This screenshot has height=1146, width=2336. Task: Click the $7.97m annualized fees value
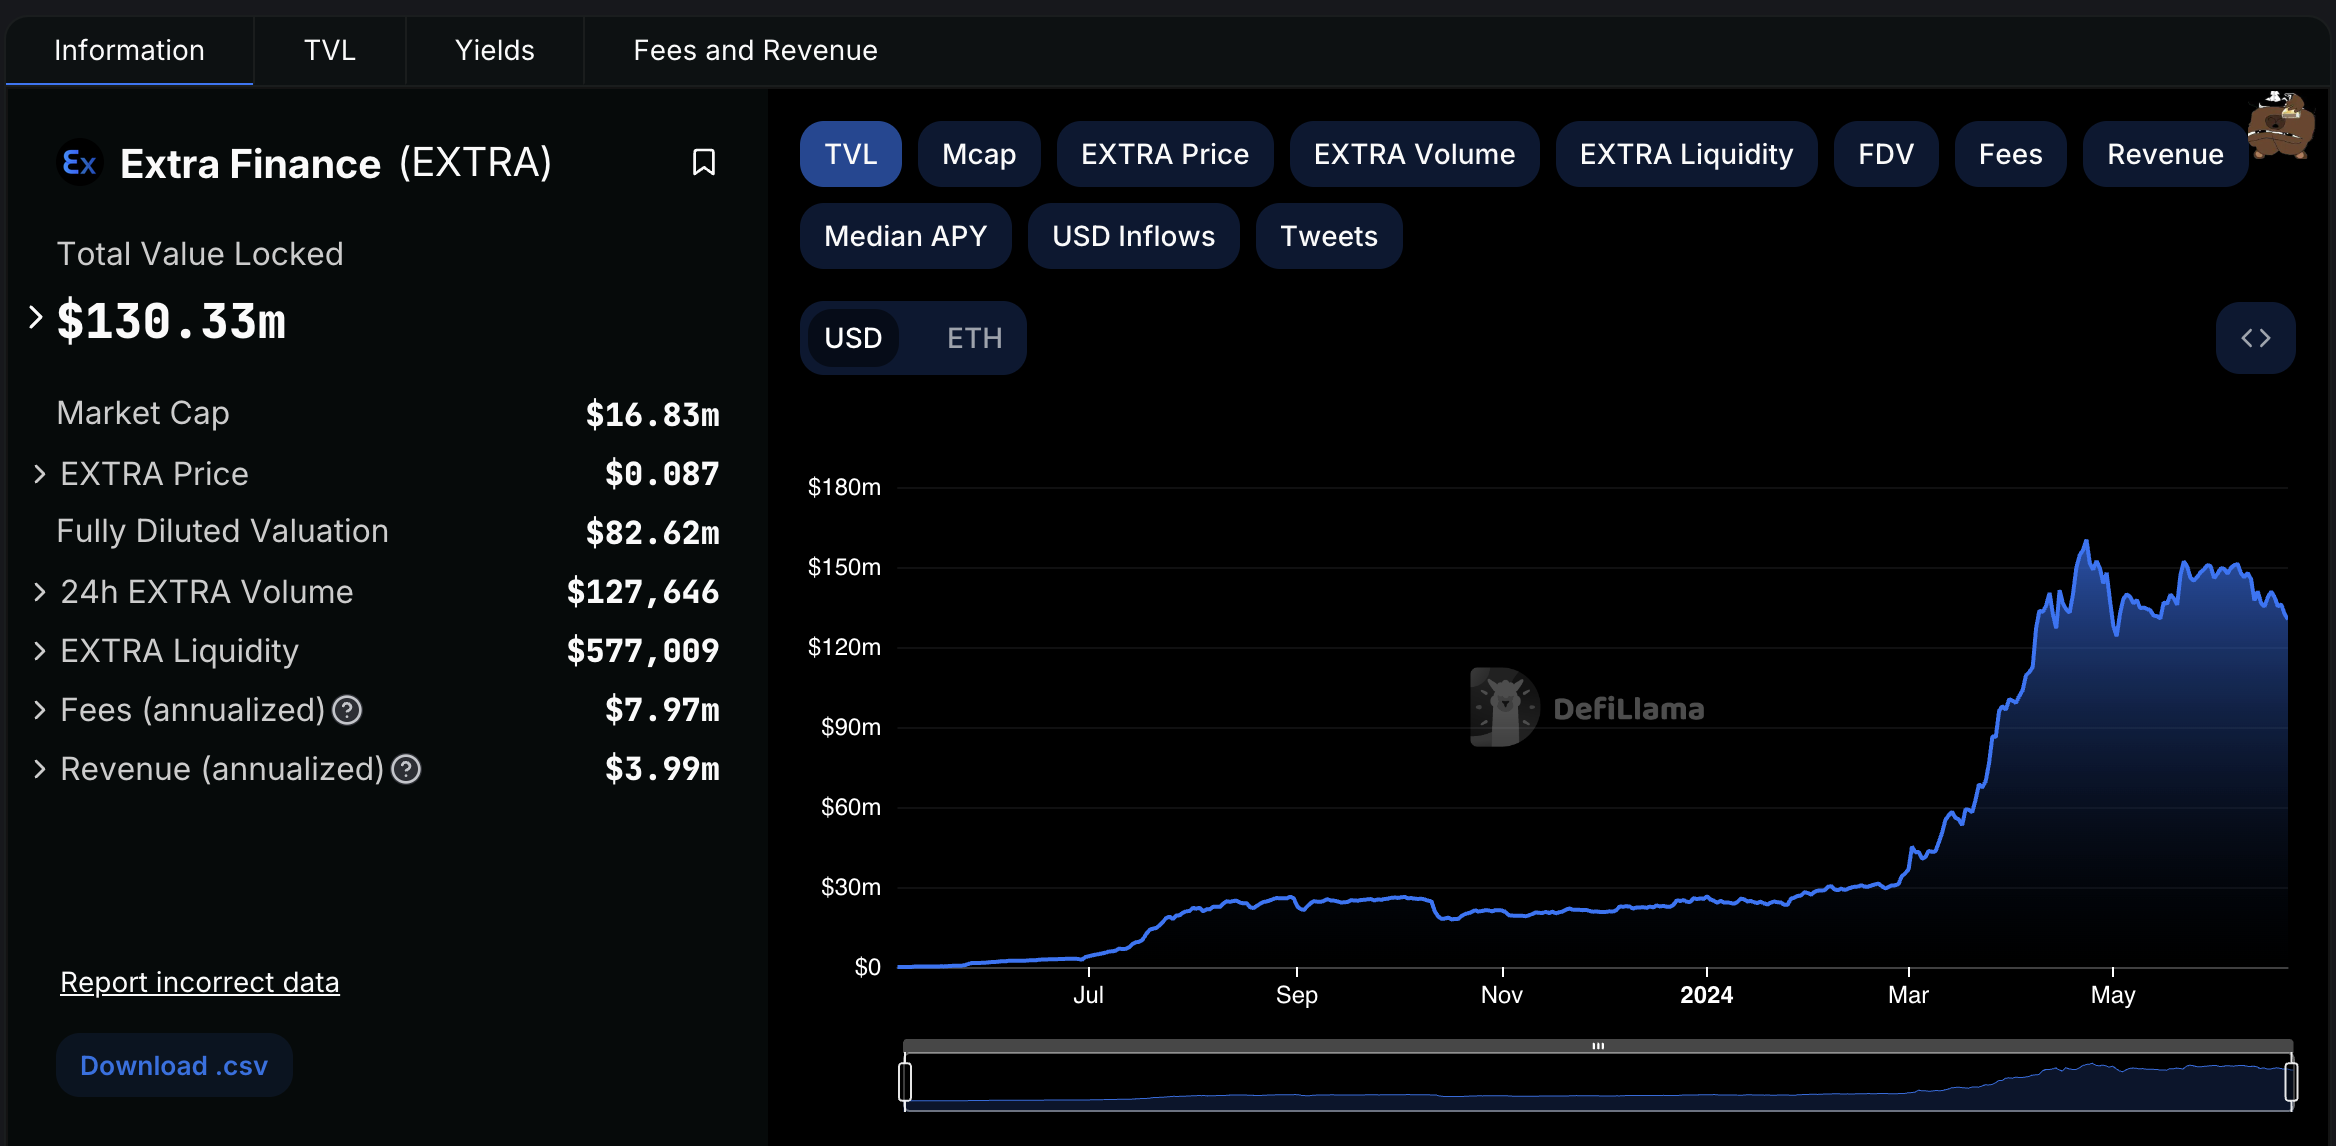(x=662, y=710)
